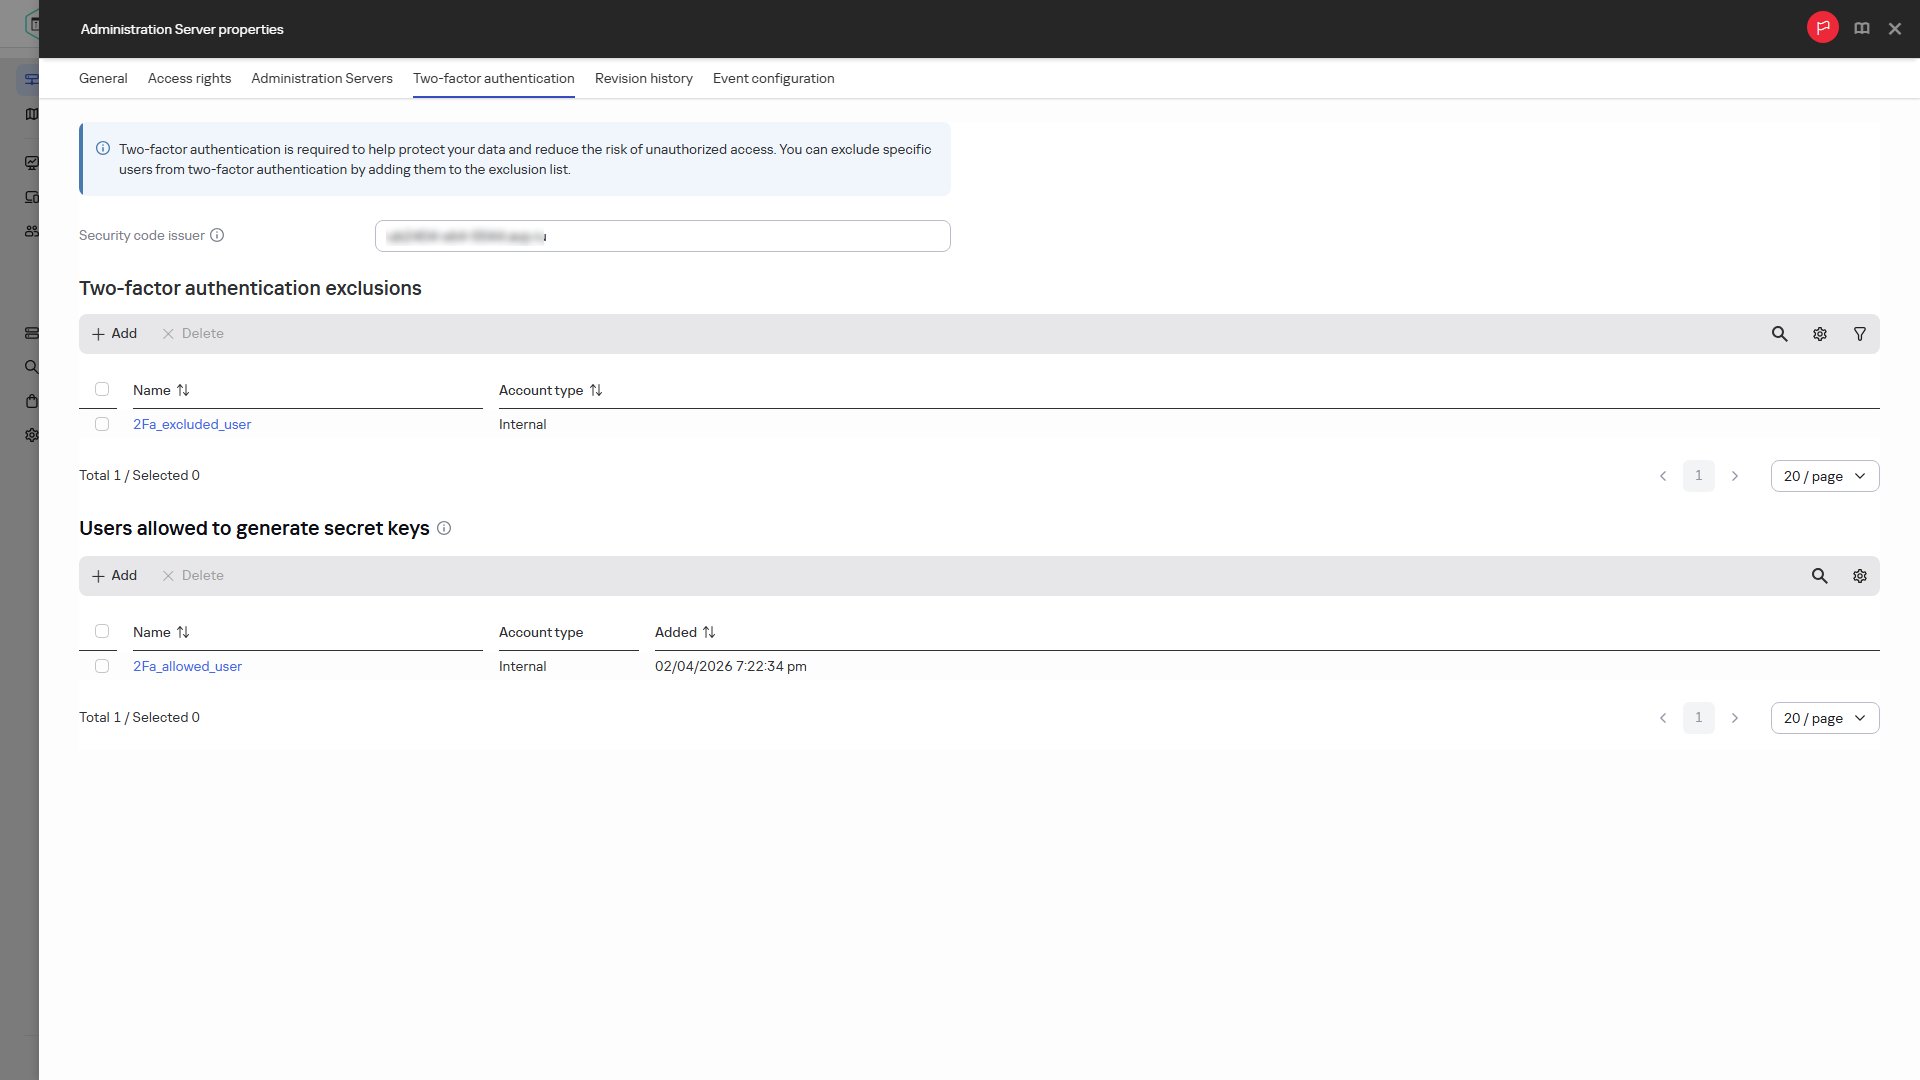Click info icon beside Security code issuer
This screenshot has width=1920, height=1080.
217,235
